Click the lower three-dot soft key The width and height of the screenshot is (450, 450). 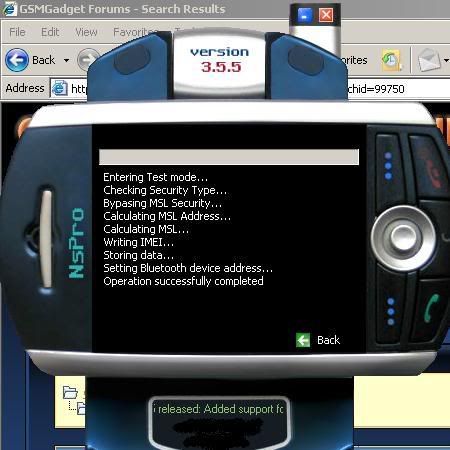[391, 312]
